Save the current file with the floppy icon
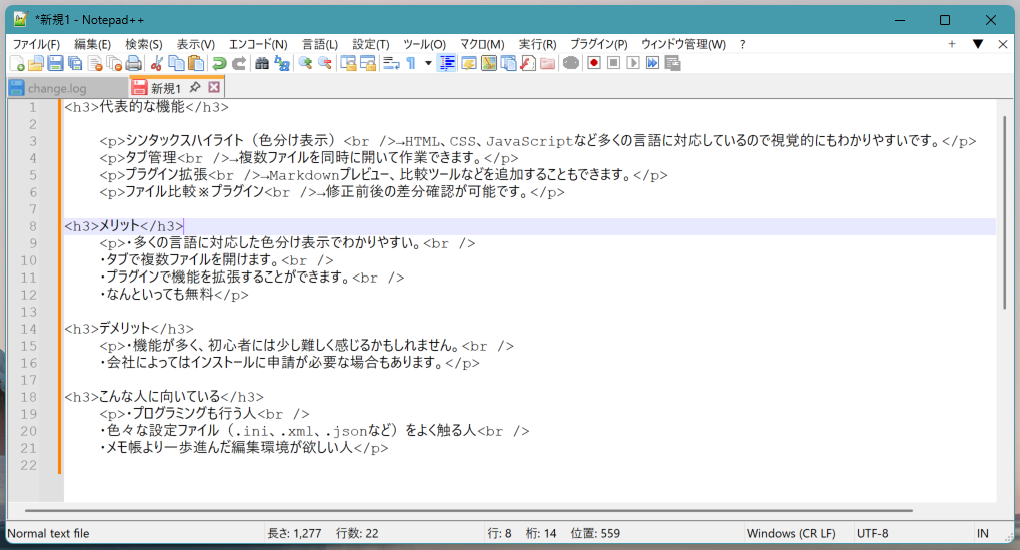The width and height of the screenshot is (1020, 550). tap(56, 63)
